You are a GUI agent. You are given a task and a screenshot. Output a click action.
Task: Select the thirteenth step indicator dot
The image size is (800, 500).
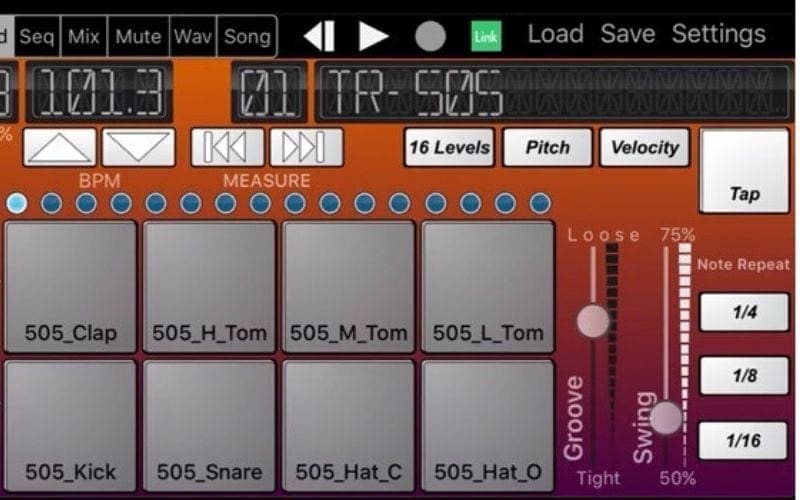(x=436, y=203)
